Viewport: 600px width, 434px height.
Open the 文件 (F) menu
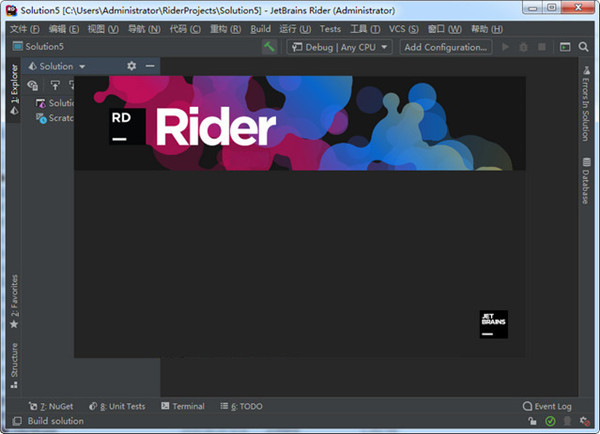point(25,29)
